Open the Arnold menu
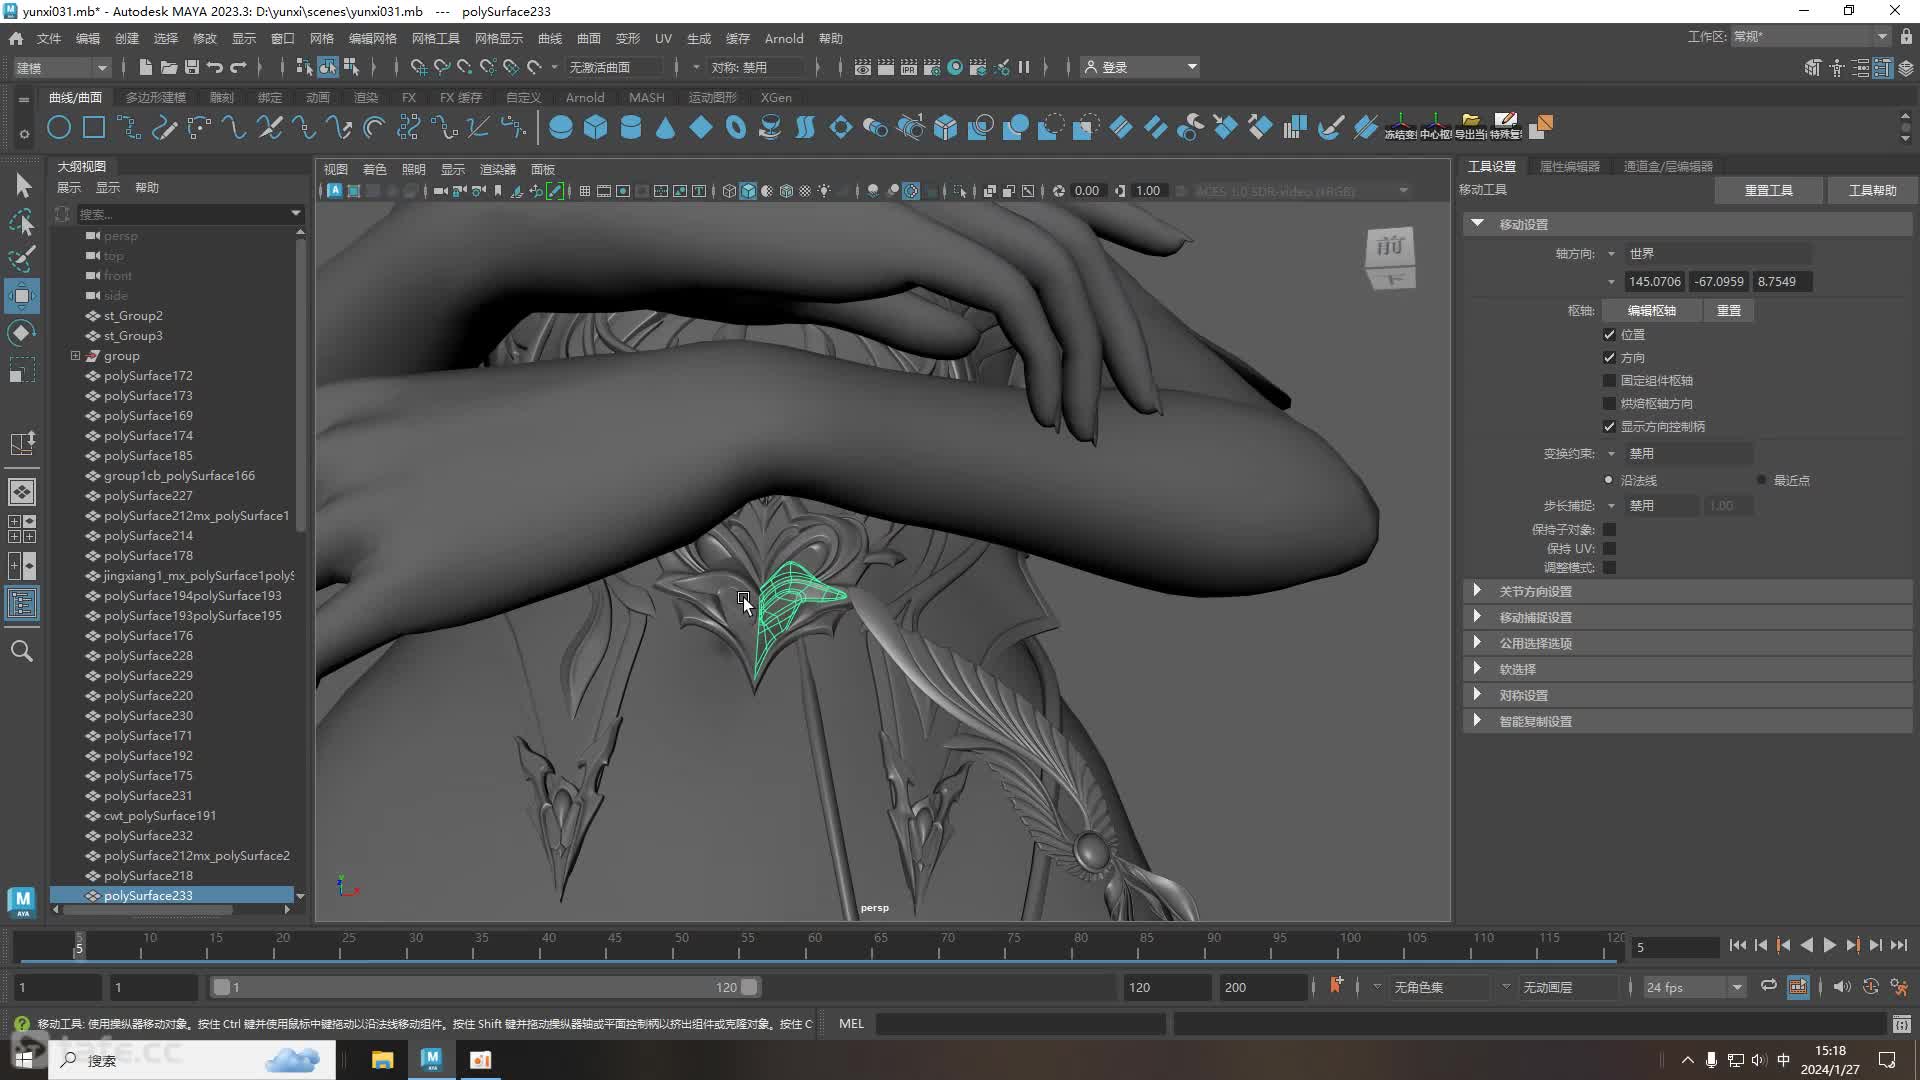The height and width of the screenshot is (1080, 1920). 784,38
